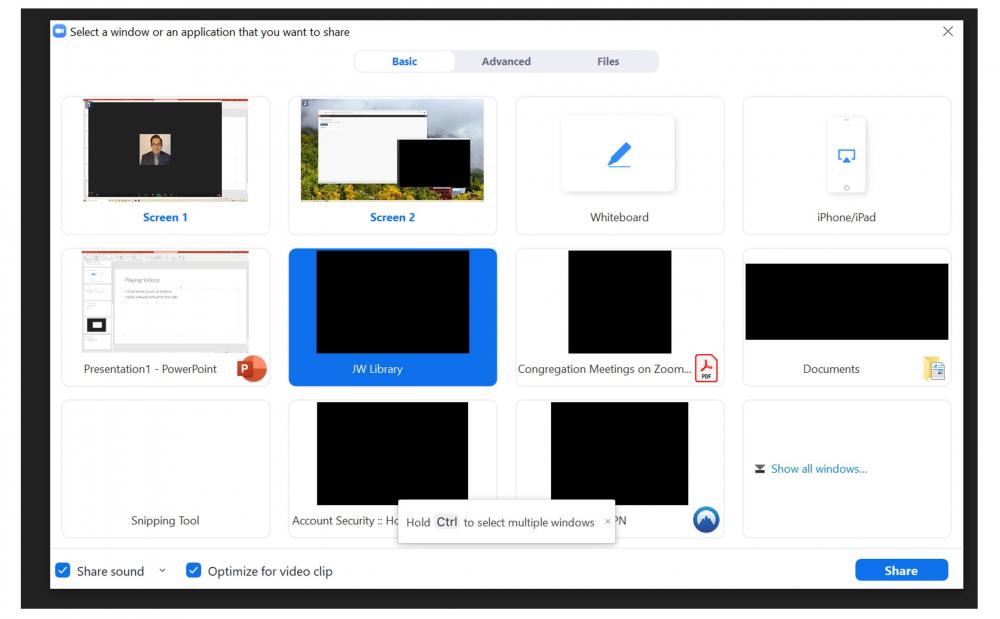
Task: Click the Zoom logo in title bar
Action: [x=59, y=32]
